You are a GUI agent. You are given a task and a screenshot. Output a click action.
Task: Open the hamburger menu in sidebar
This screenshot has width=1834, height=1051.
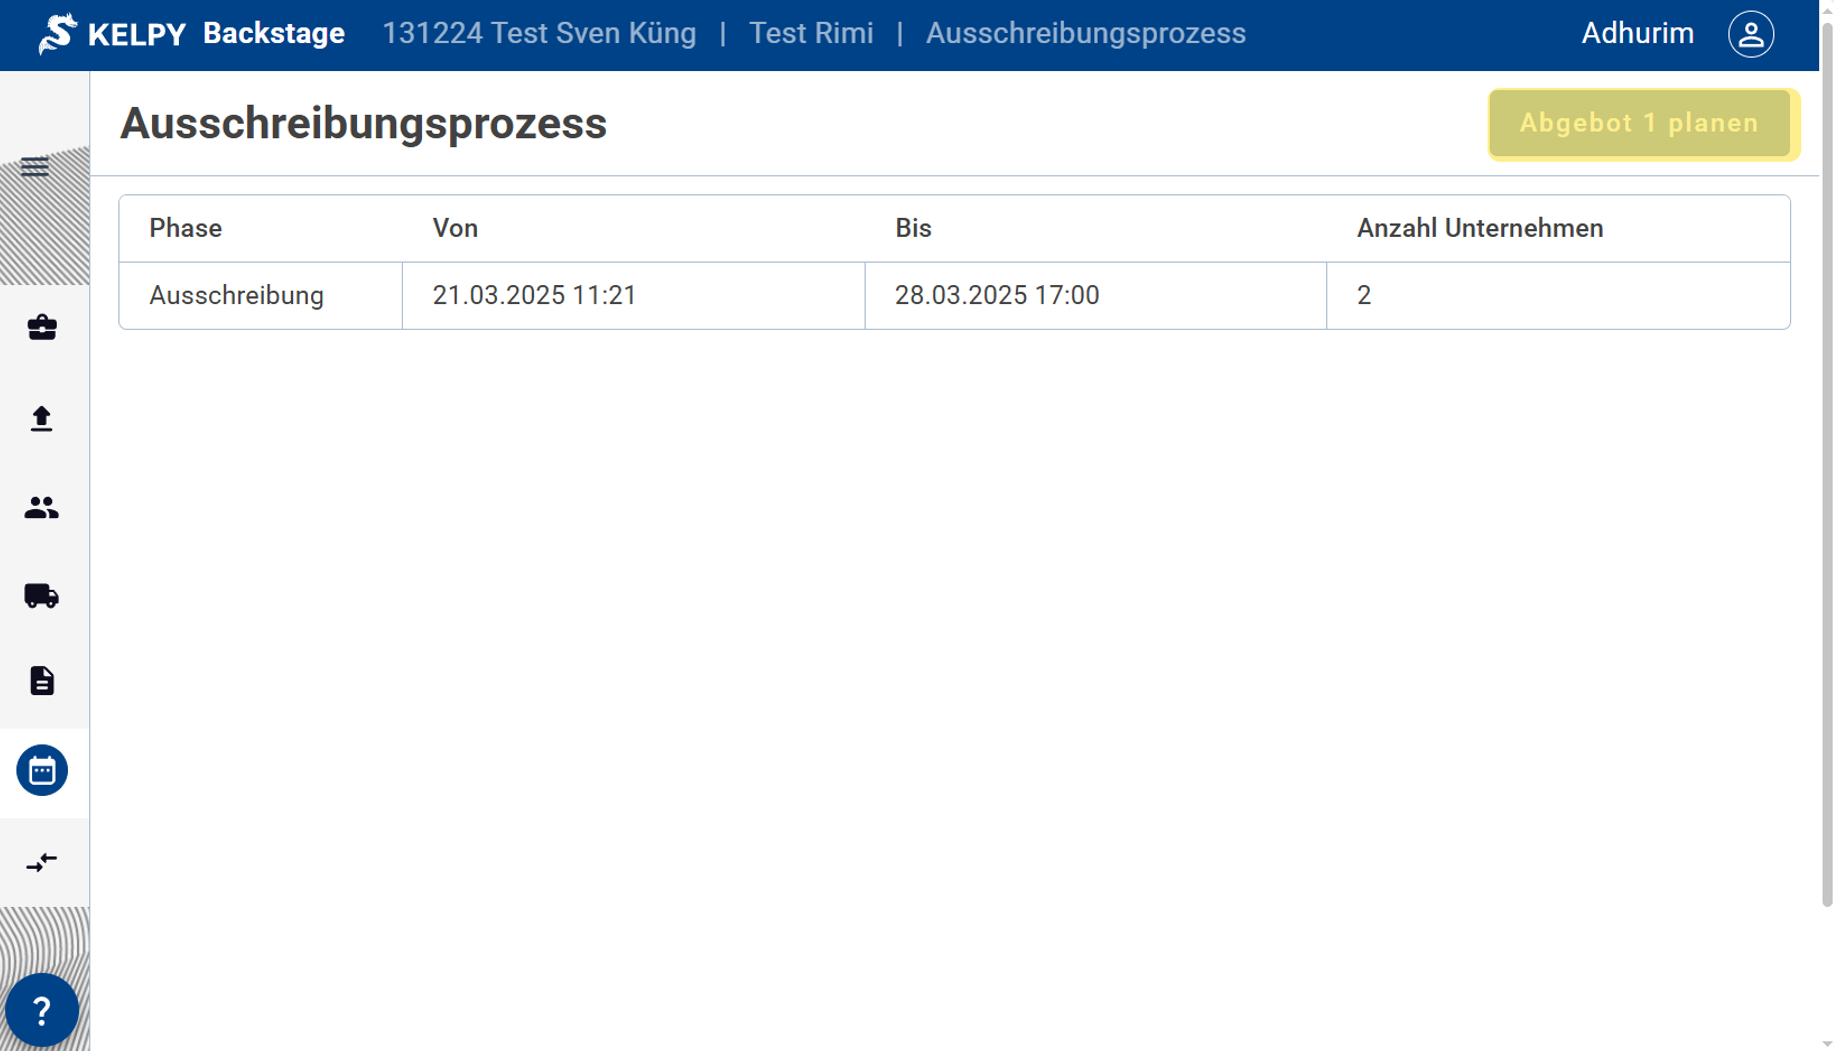(35, 167)
